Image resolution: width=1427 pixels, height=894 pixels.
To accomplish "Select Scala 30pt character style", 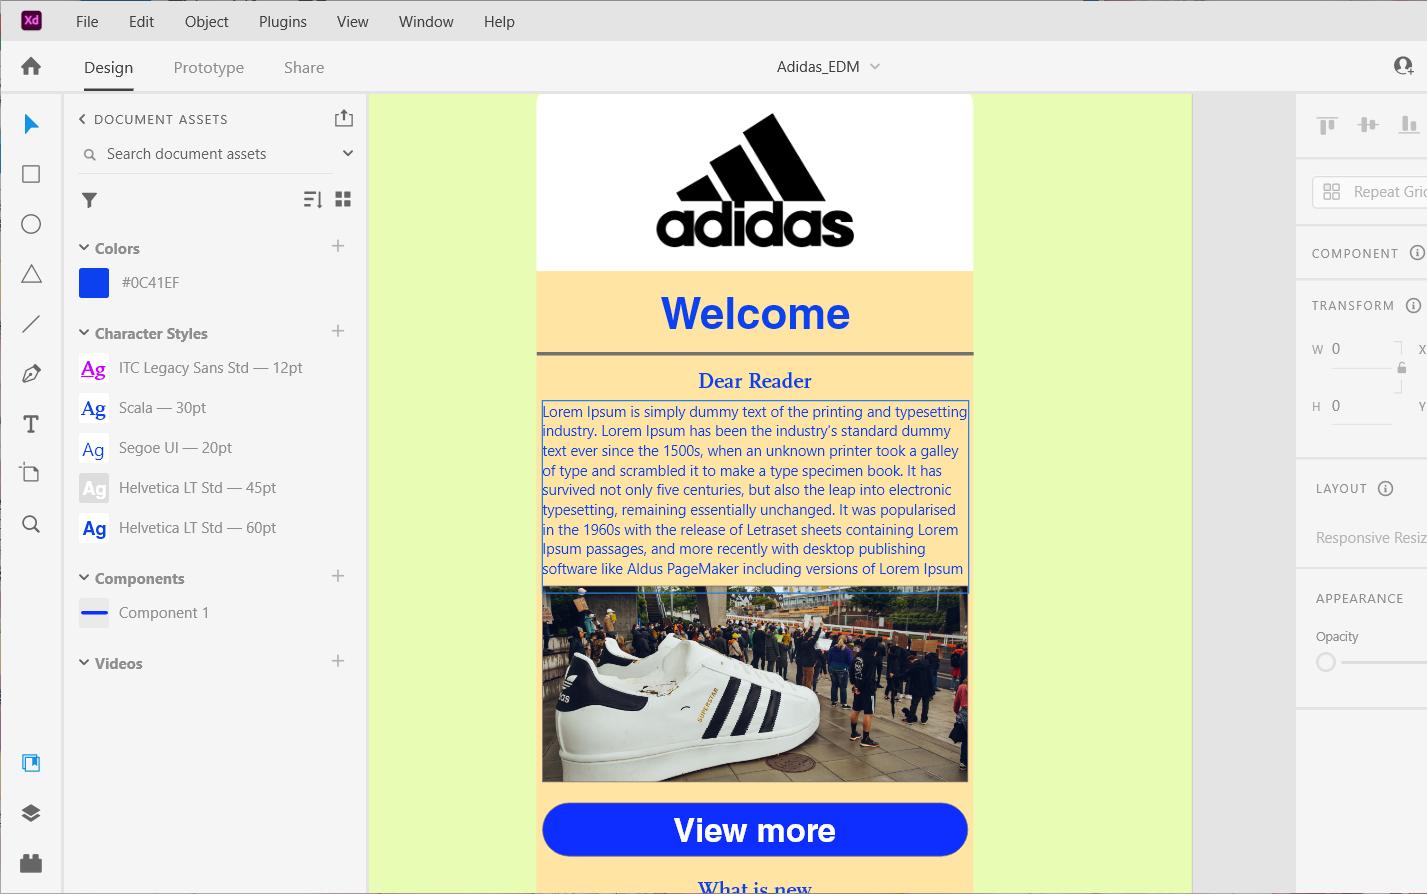I will click(x=143, y=408).
